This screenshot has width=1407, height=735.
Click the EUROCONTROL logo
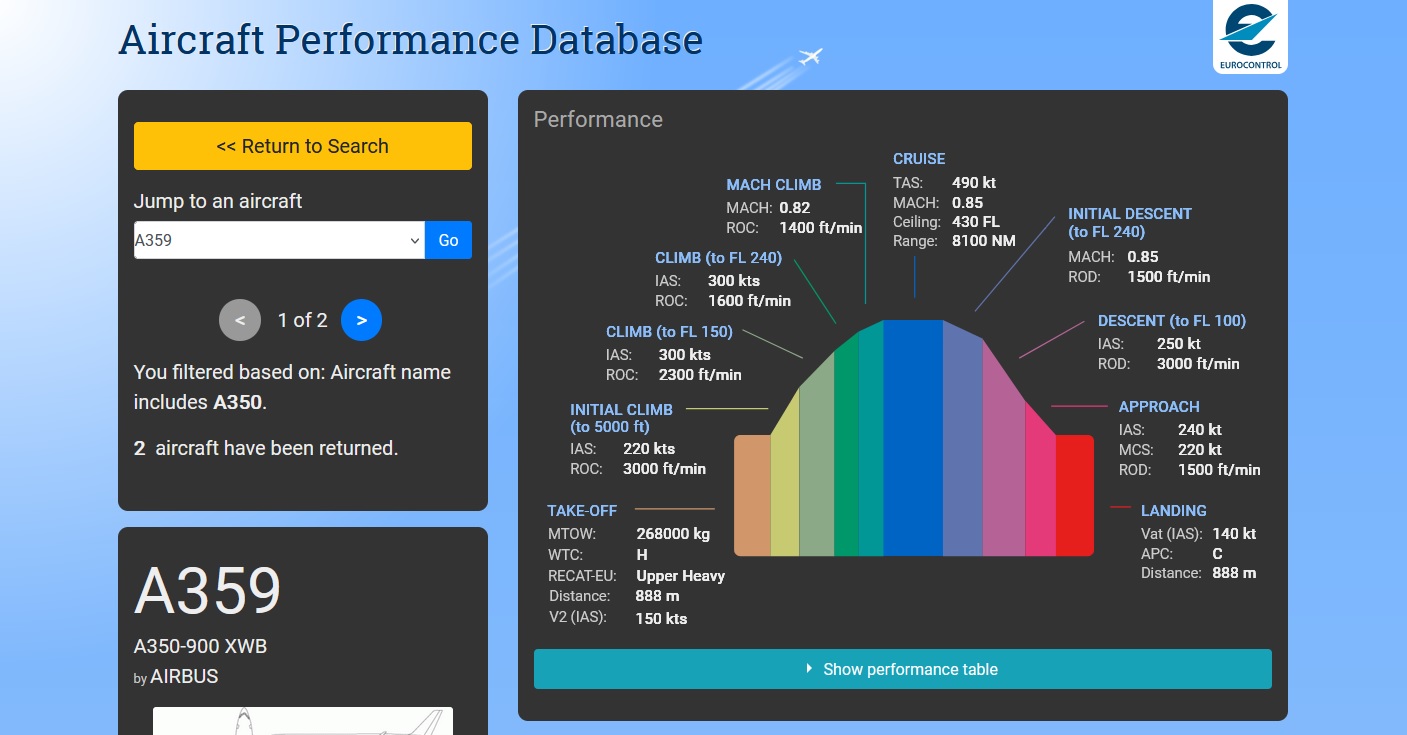click(1249, 37)
